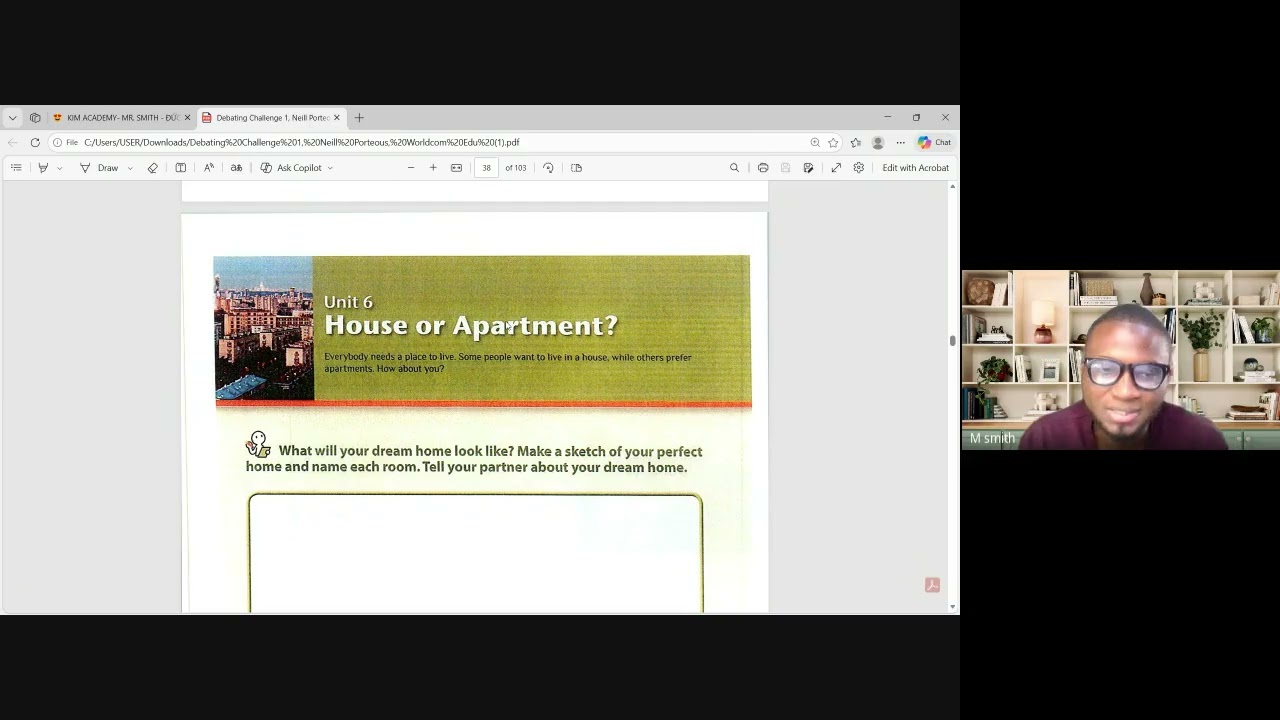The width and height of the screenshot is (1280, 720).
Task: Click the address bar zoom icon
Action: pyautogui.click(x=815, y=143)
